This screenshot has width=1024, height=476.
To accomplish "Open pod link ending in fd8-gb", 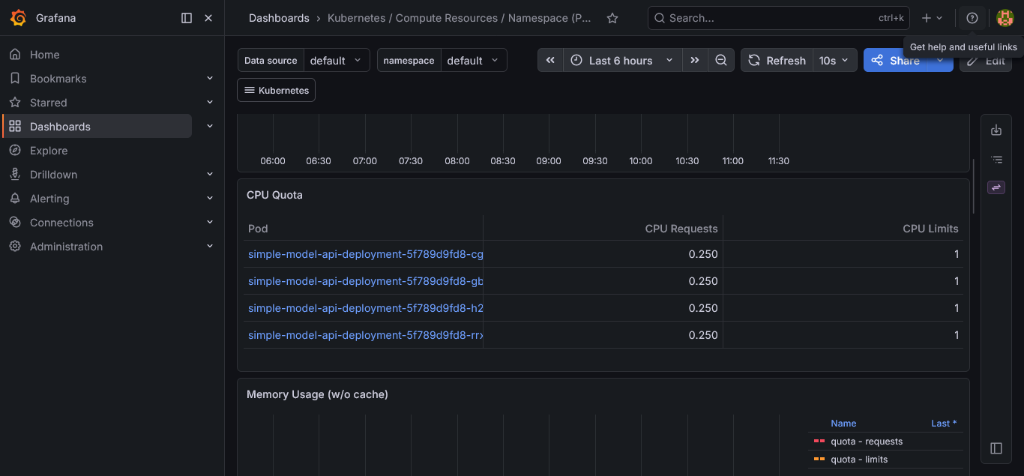I will (366, 281).
